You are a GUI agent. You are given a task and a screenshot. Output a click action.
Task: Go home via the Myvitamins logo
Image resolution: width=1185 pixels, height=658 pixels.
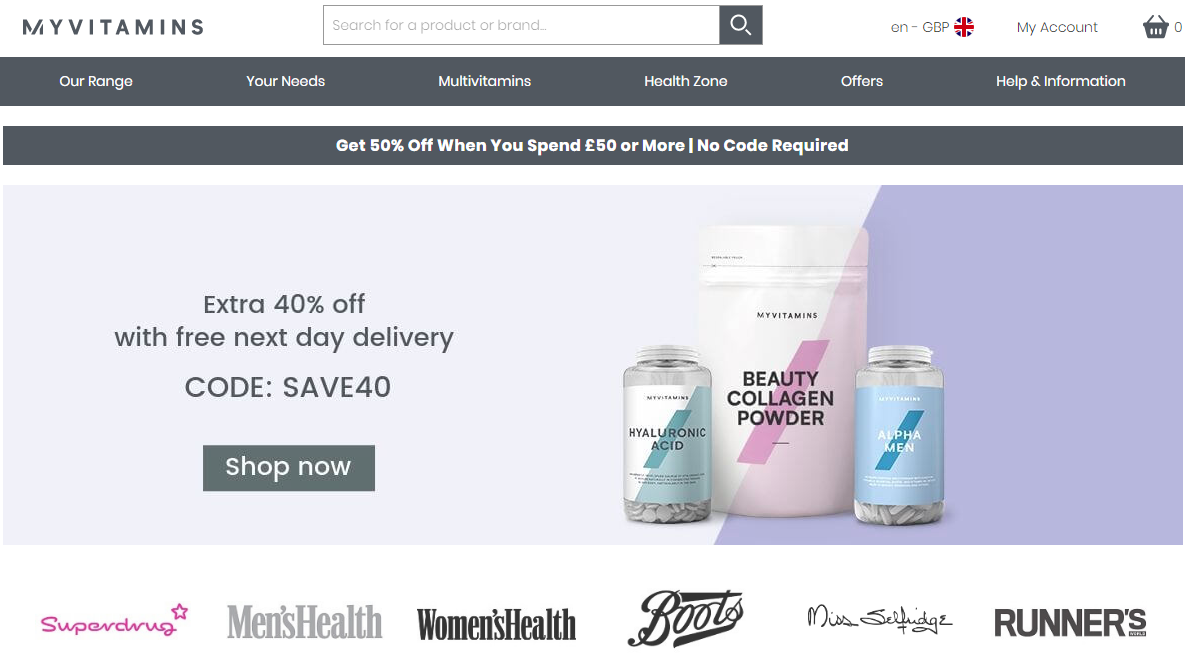[113, 27]
